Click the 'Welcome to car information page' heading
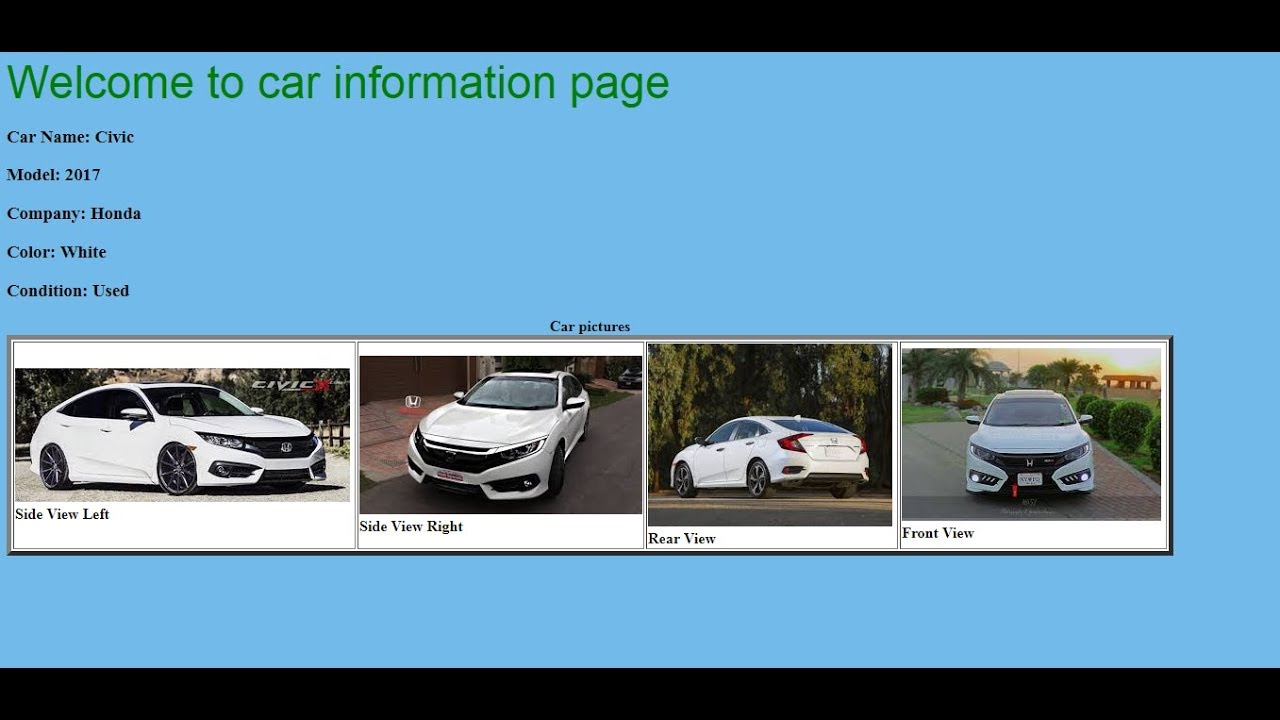Screen dimensions: 1280x720 (338, 82)
